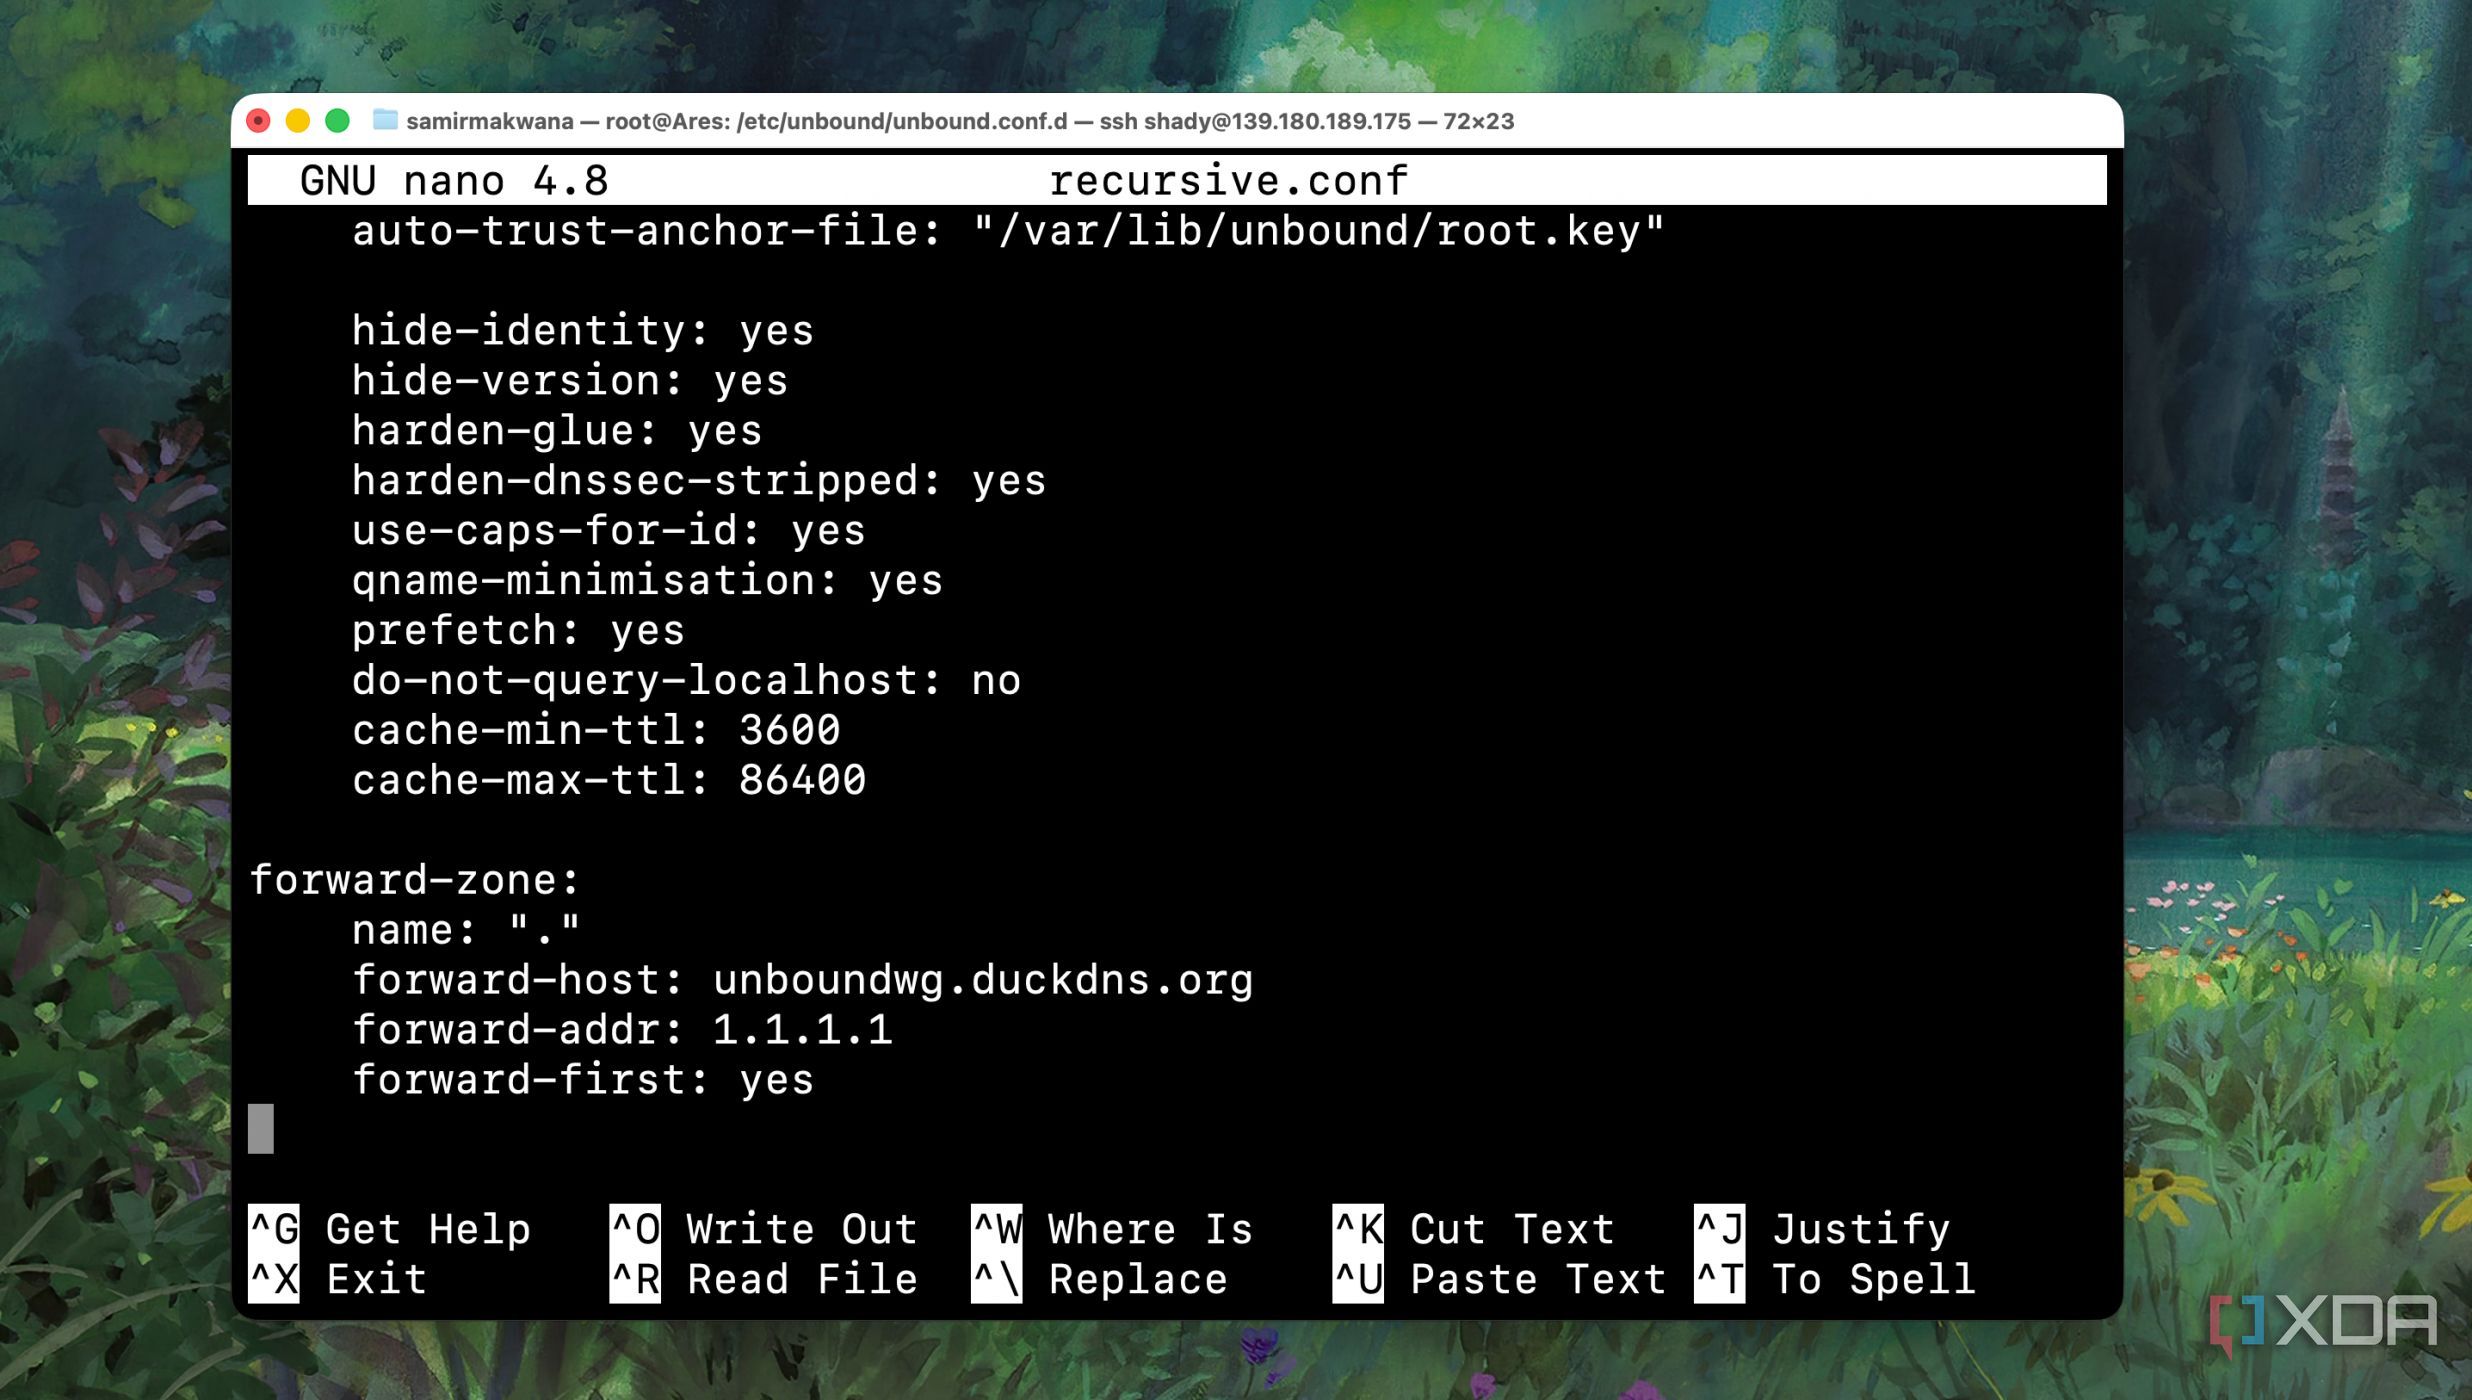Click the ^U Paste Text shortcut

[1500, 1280]
